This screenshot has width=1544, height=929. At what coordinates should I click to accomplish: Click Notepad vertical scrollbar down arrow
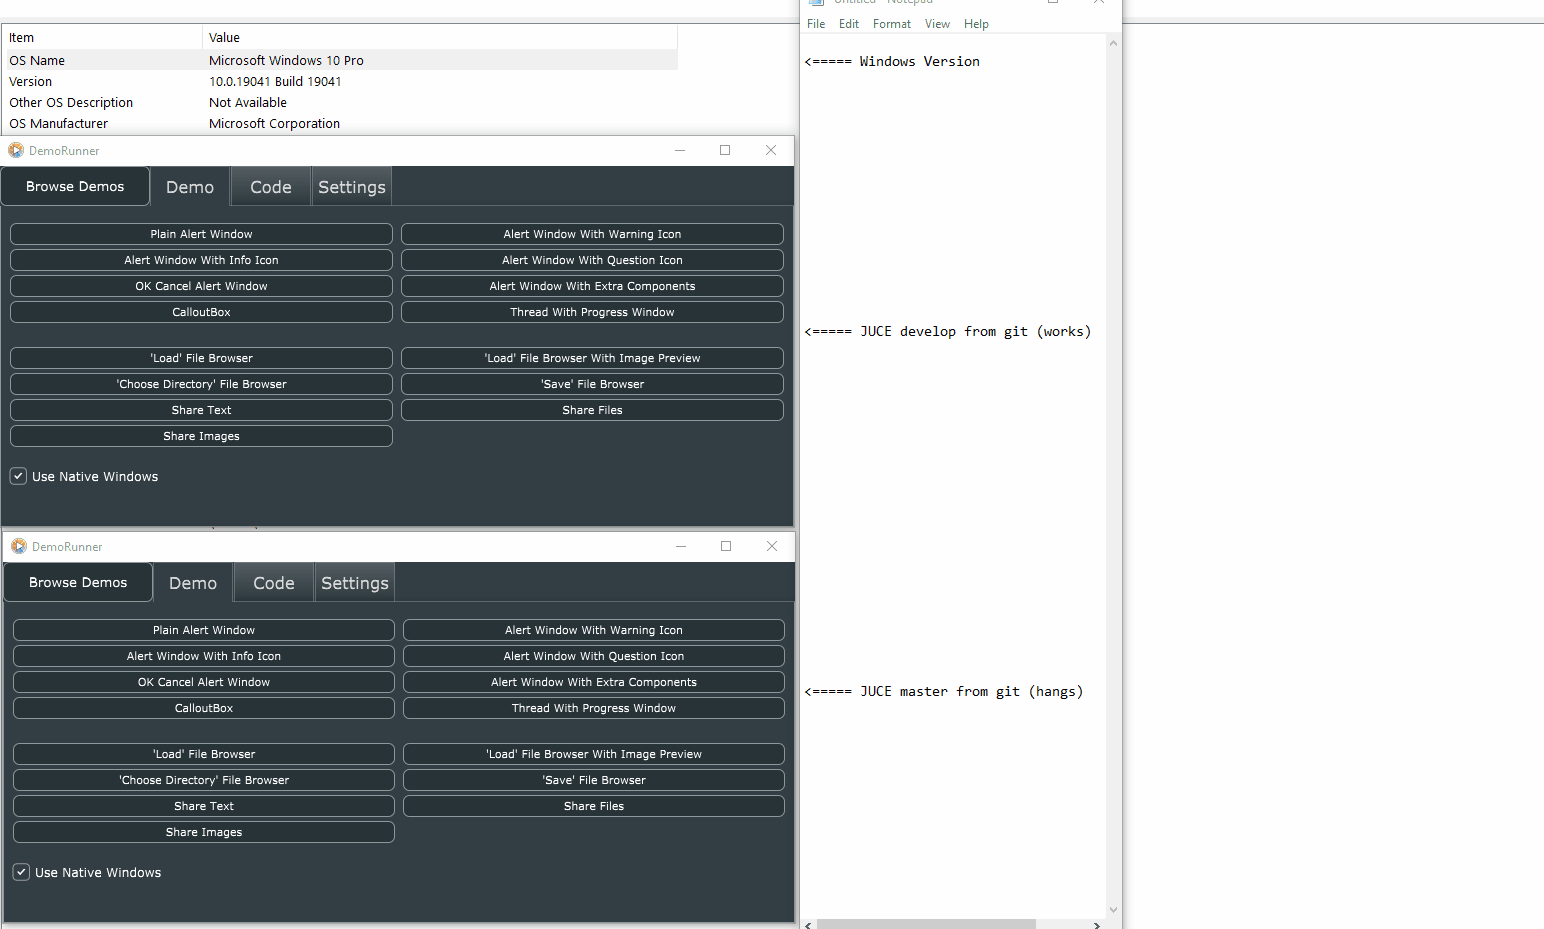pos(1113,910)
